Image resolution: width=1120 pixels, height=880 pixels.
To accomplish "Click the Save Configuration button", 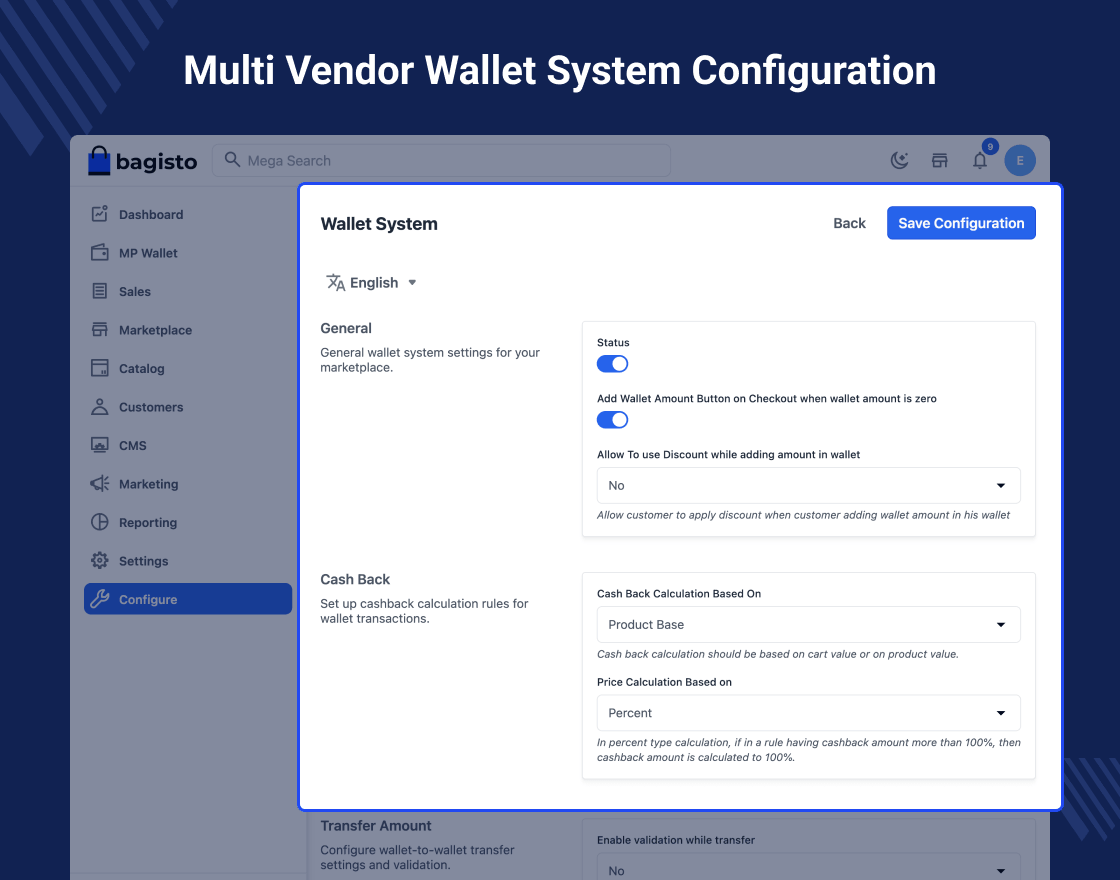I will pyautogui.click(x=961, y=223).
